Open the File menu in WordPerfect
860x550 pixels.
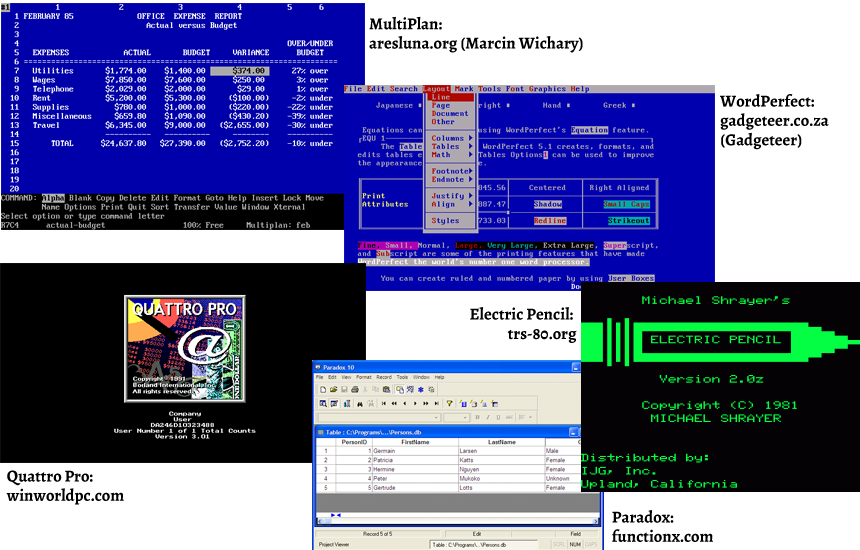click(353, 89)
